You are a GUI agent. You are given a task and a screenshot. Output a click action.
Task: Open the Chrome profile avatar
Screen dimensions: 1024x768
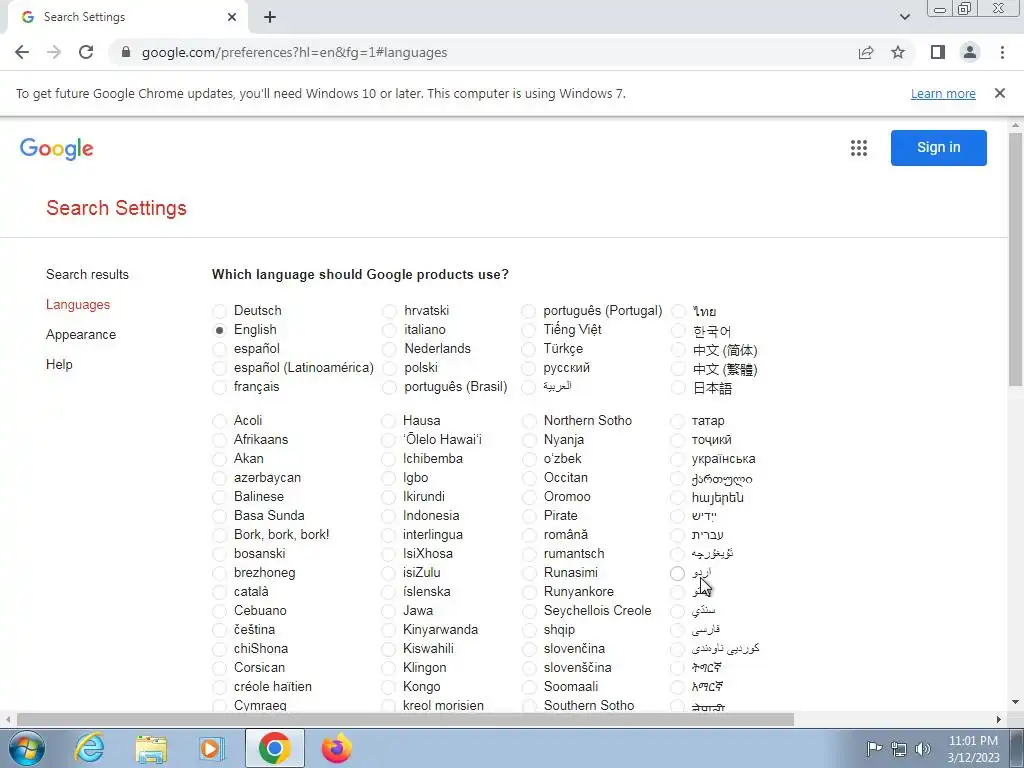coord(970,52)
